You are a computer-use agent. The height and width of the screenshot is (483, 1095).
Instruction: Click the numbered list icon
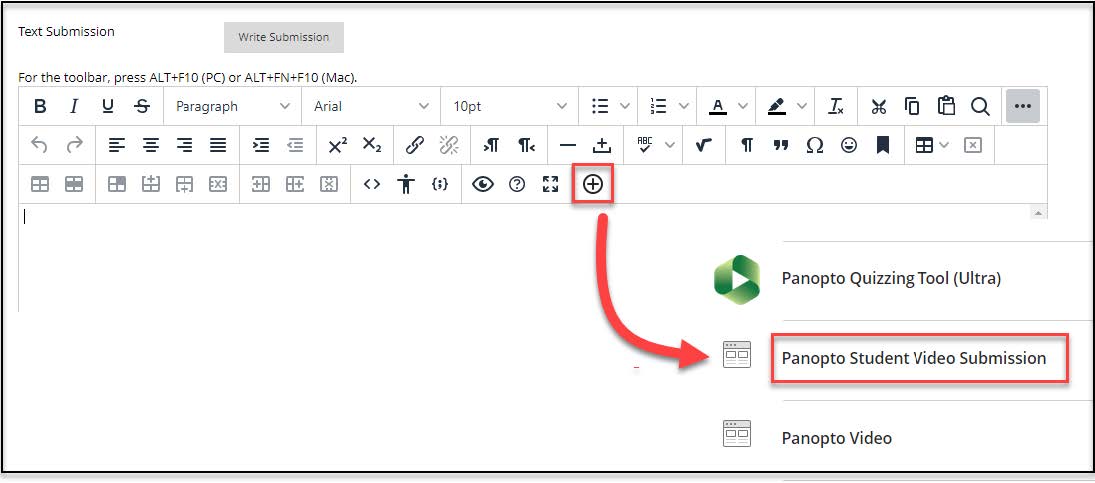659,106
